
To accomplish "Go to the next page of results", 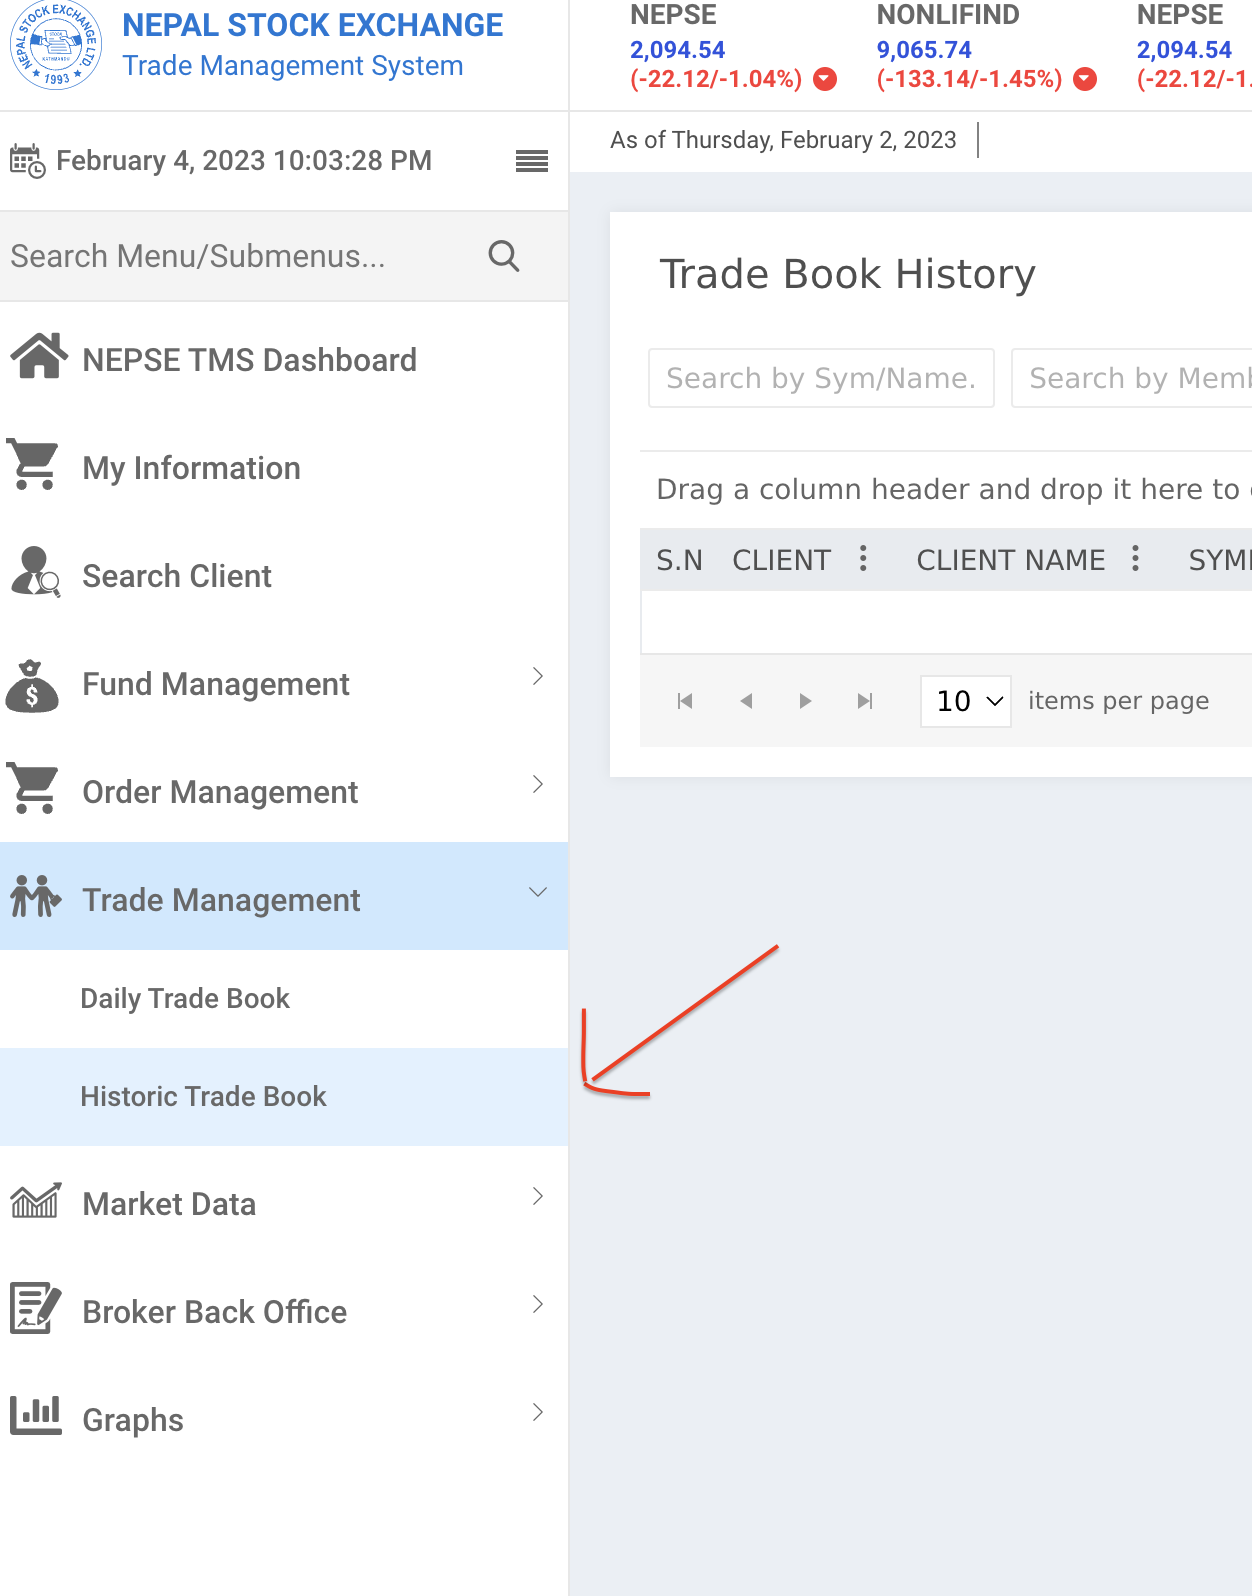I will (x=805, y=701).
